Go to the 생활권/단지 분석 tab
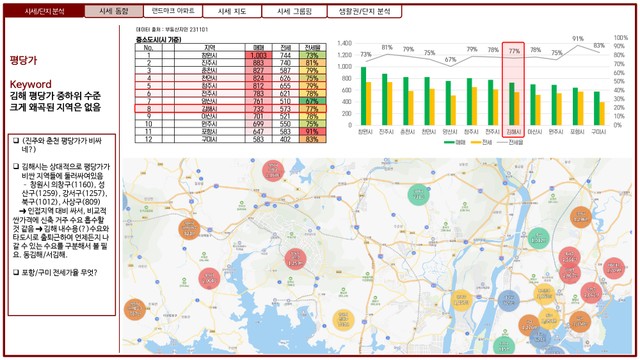 [364, 11]
